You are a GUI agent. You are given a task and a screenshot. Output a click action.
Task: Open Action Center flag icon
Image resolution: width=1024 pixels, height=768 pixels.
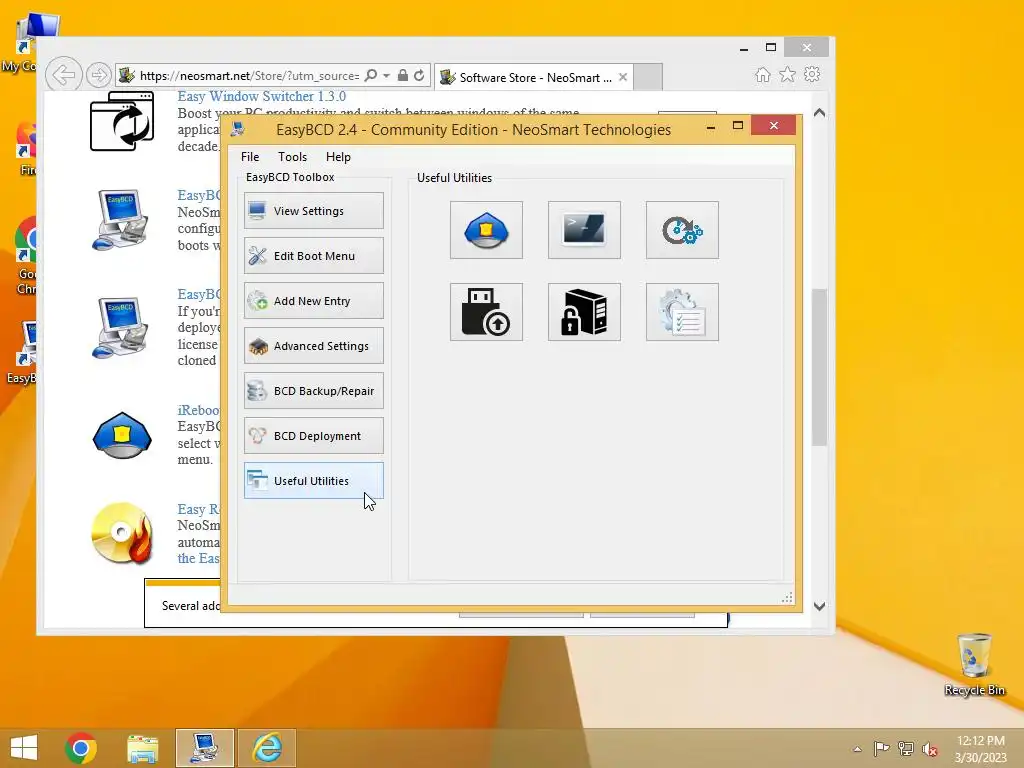coord(881,748)
